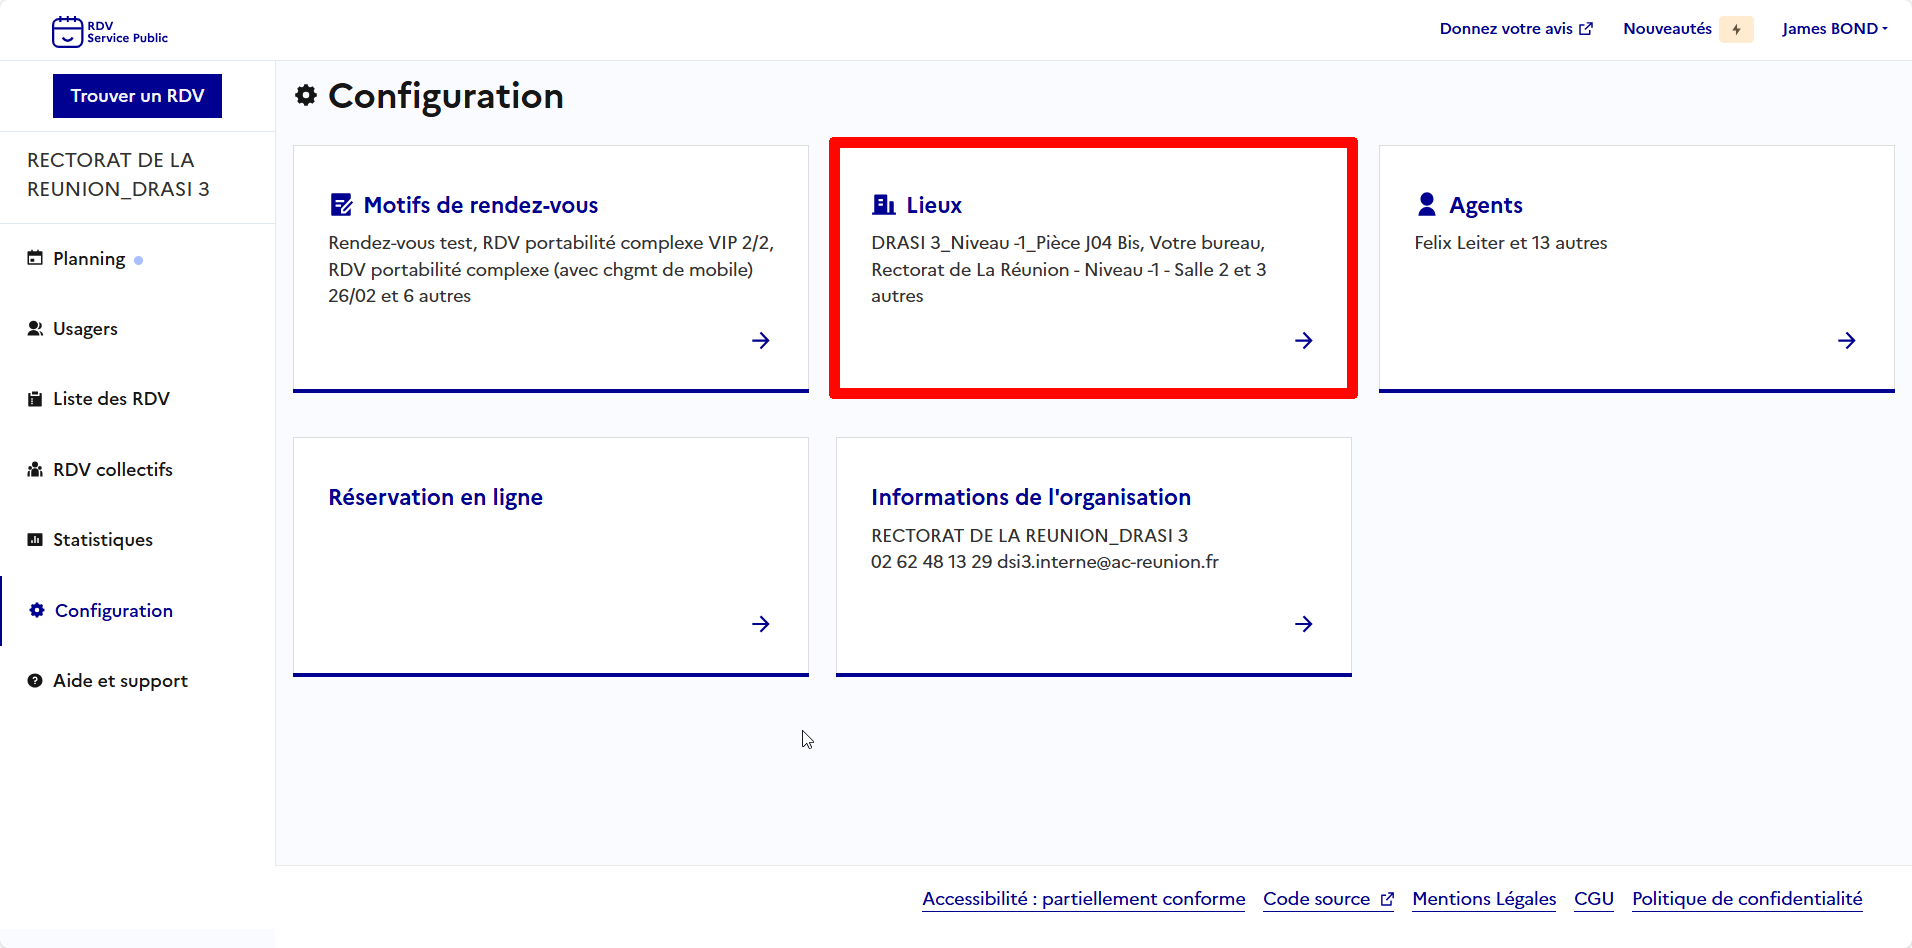The image size is (1912, 948).
Task: Open the Réservation en ligne link
Action: 436,497
